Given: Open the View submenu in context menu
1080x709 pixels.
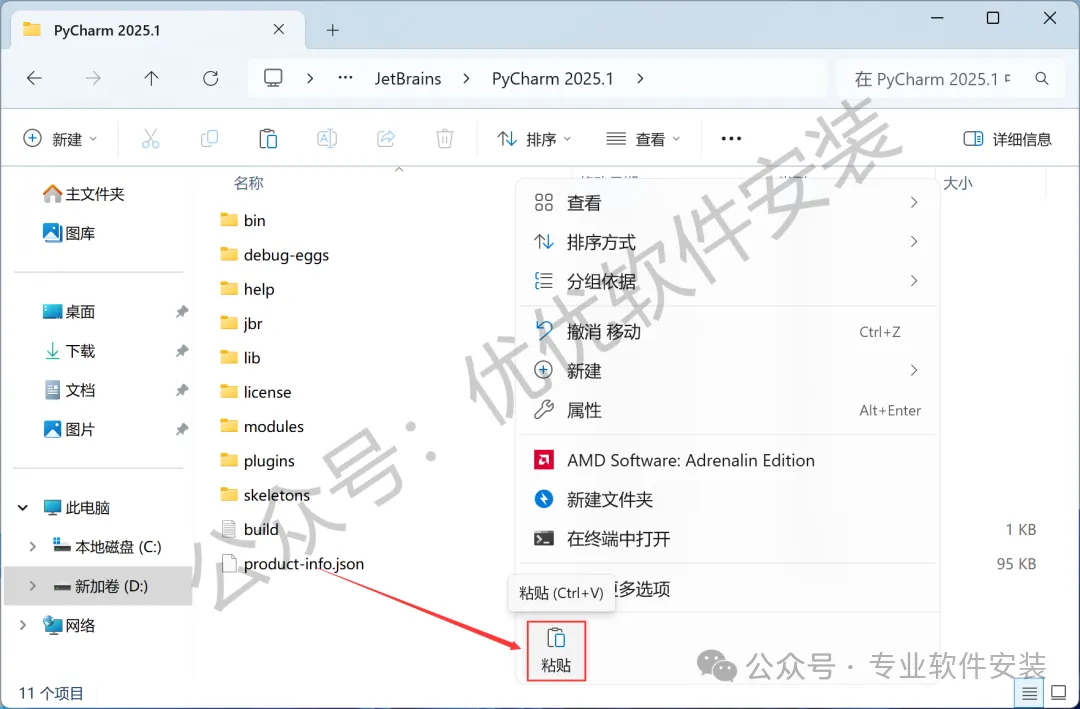Looking at the screenshot, I should [x=727, y=203].
